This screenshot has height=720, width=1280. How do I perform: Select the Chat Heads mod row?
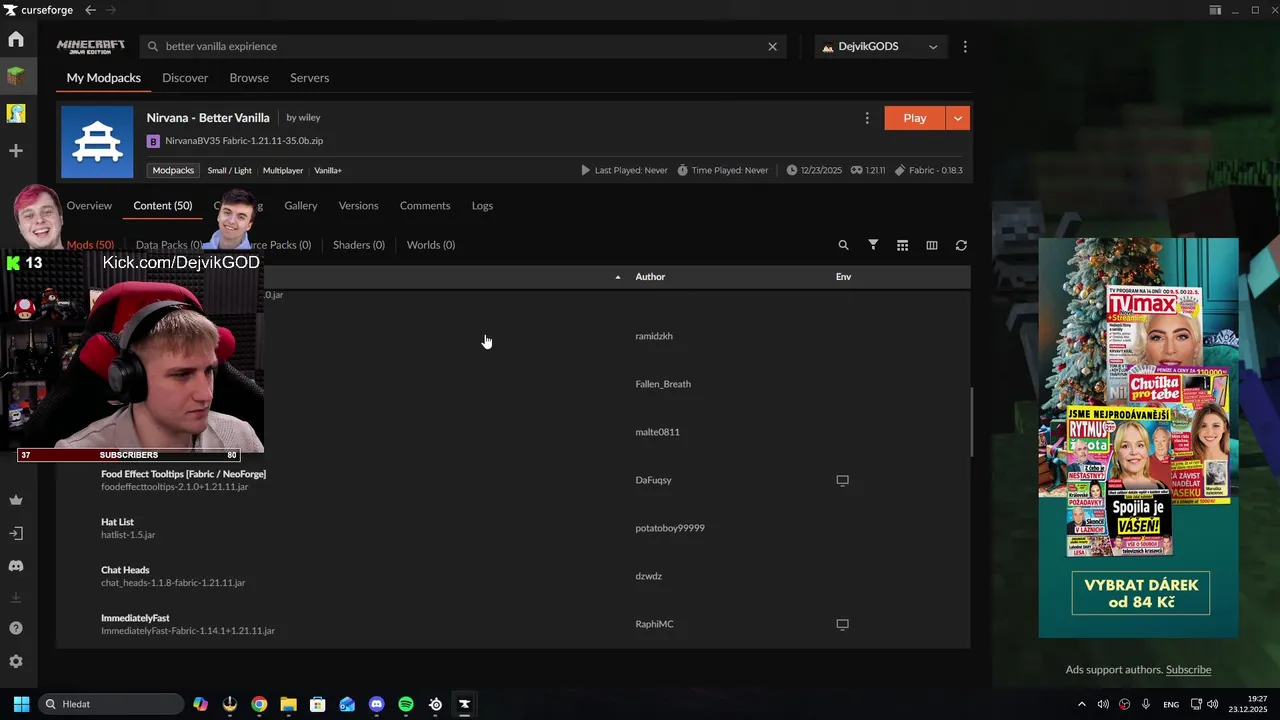tap(513, 576)
